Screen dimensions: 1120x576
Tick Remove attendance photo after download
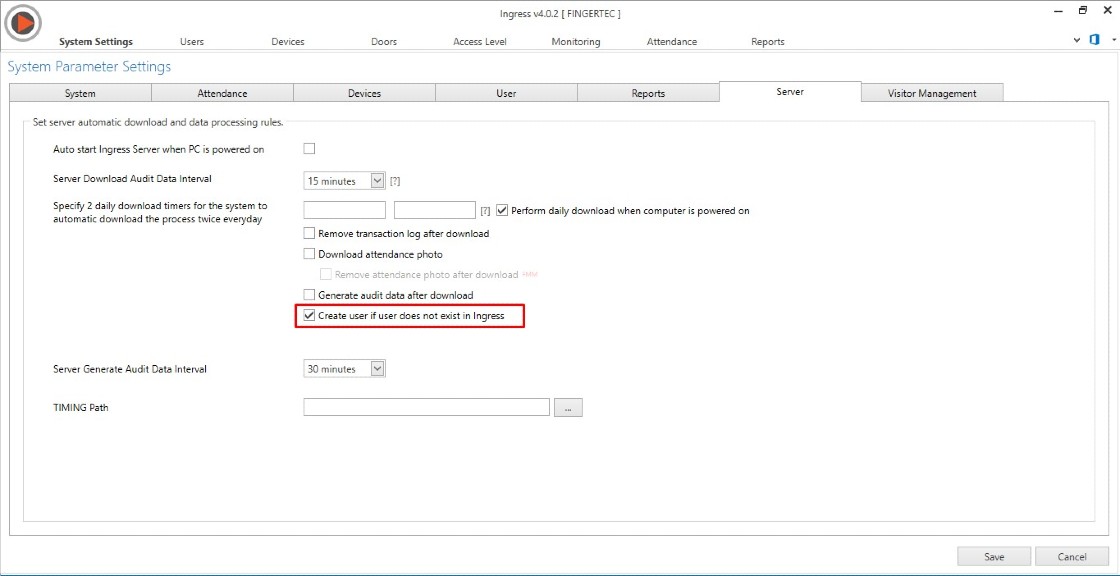coord(326,274)
